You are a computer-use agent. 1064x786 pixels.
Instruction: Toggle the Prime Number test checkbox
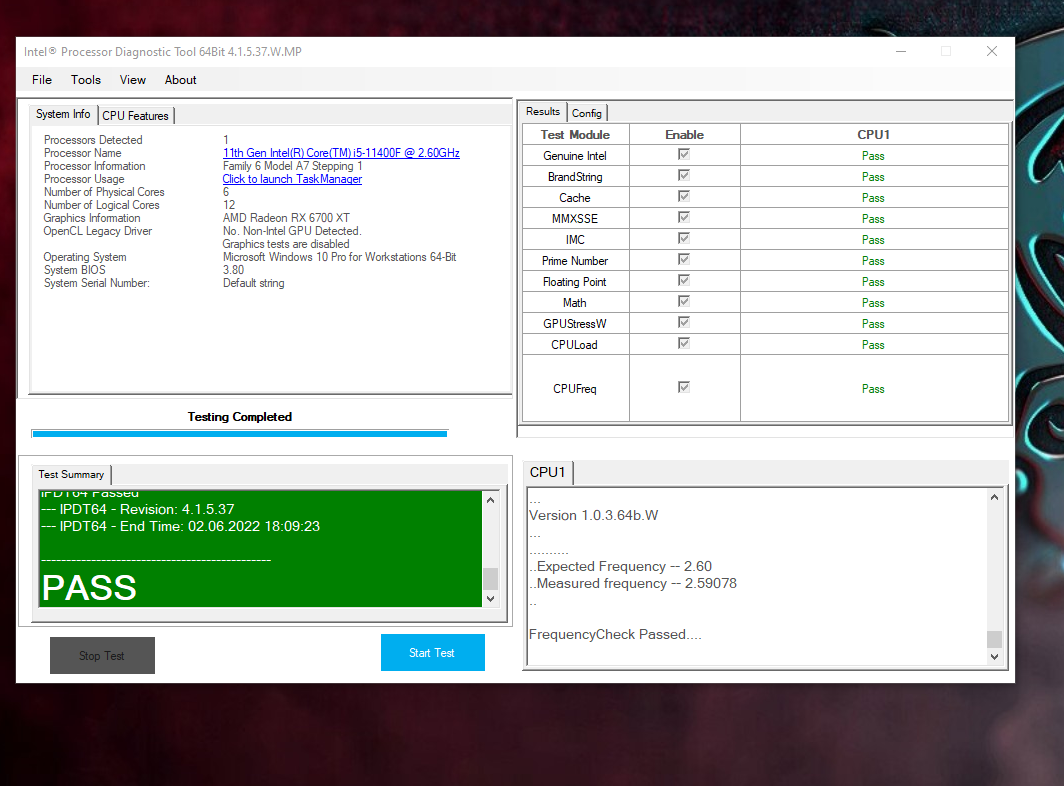pyautogui.click(x=684, y=260)
